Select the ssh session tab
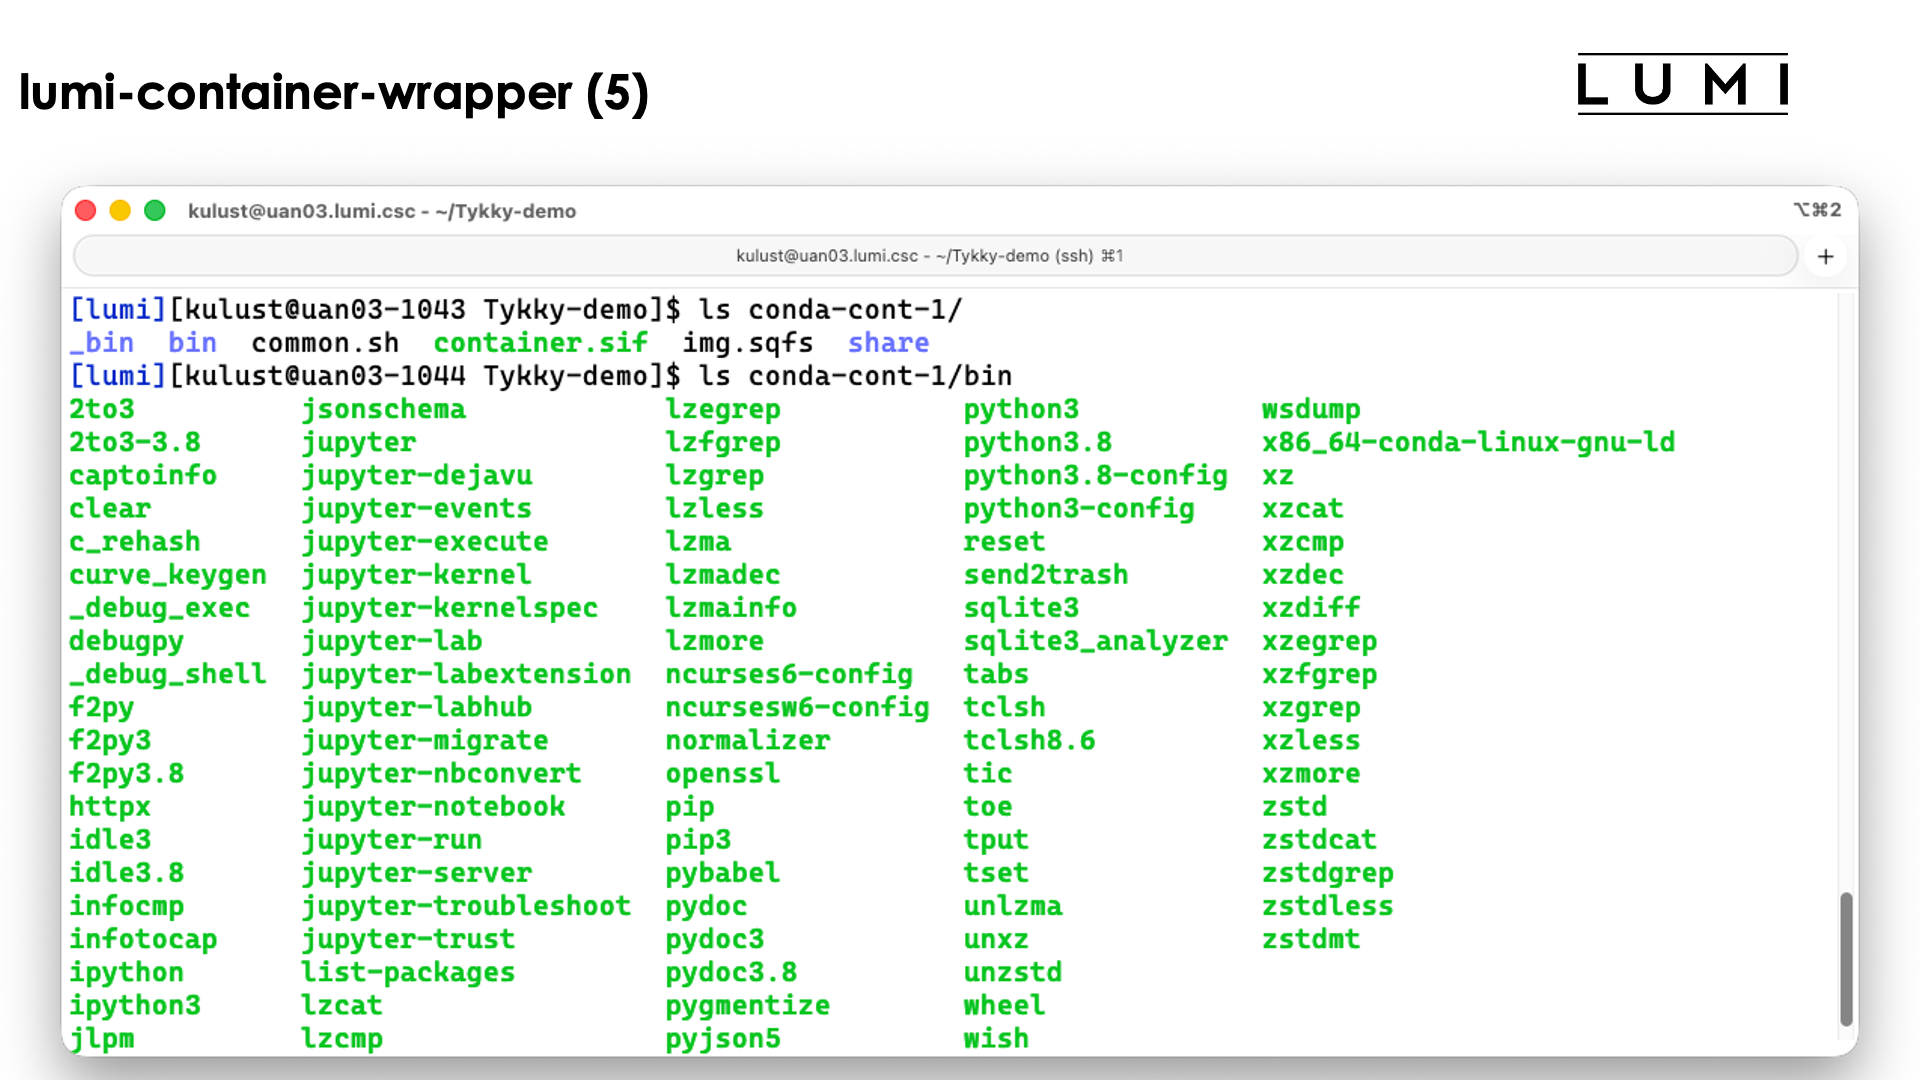 (x=928, y=256)
